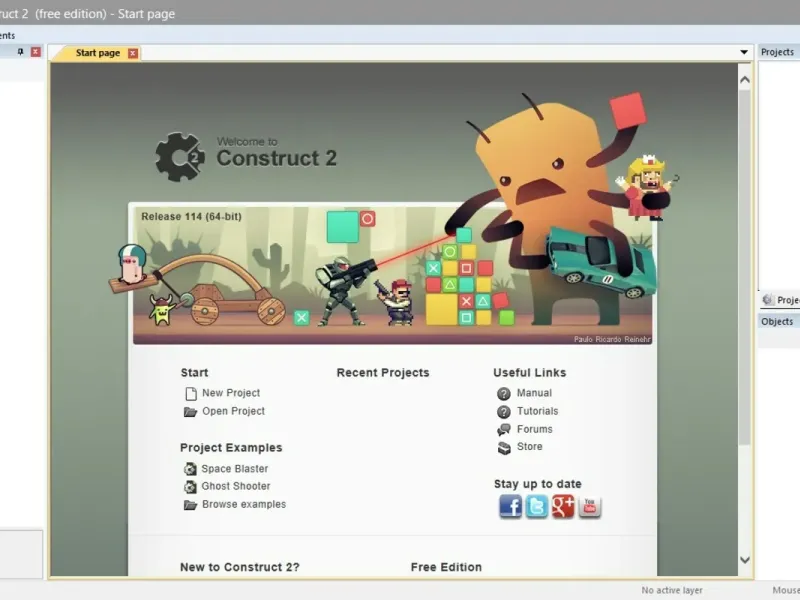Viewport: 800px width, 600px height.
Task: Click the 'Release 114 (64-bit)' text
Action: tap(191, 216)
